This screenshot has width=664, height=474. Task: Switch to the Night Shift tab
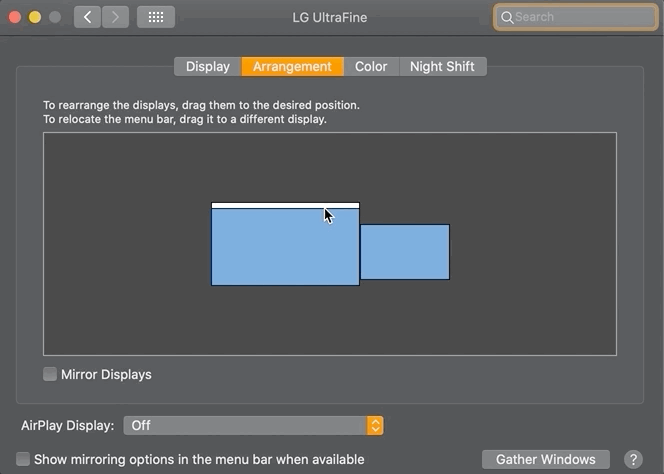(x=443, y=67)
